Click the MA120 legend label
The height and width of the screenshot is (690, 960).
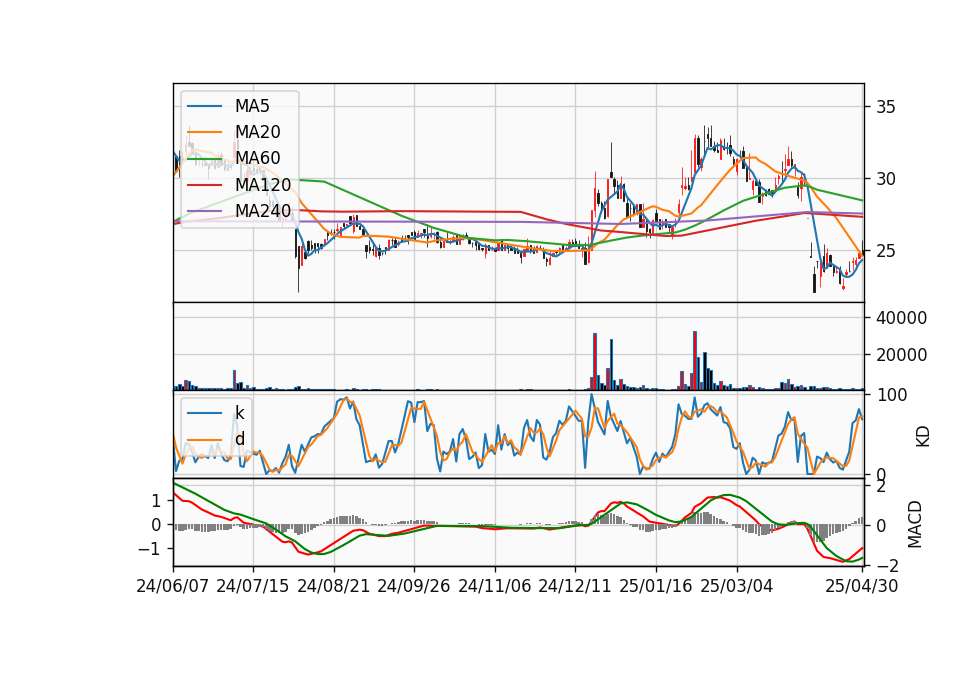[x=263, y=184]
